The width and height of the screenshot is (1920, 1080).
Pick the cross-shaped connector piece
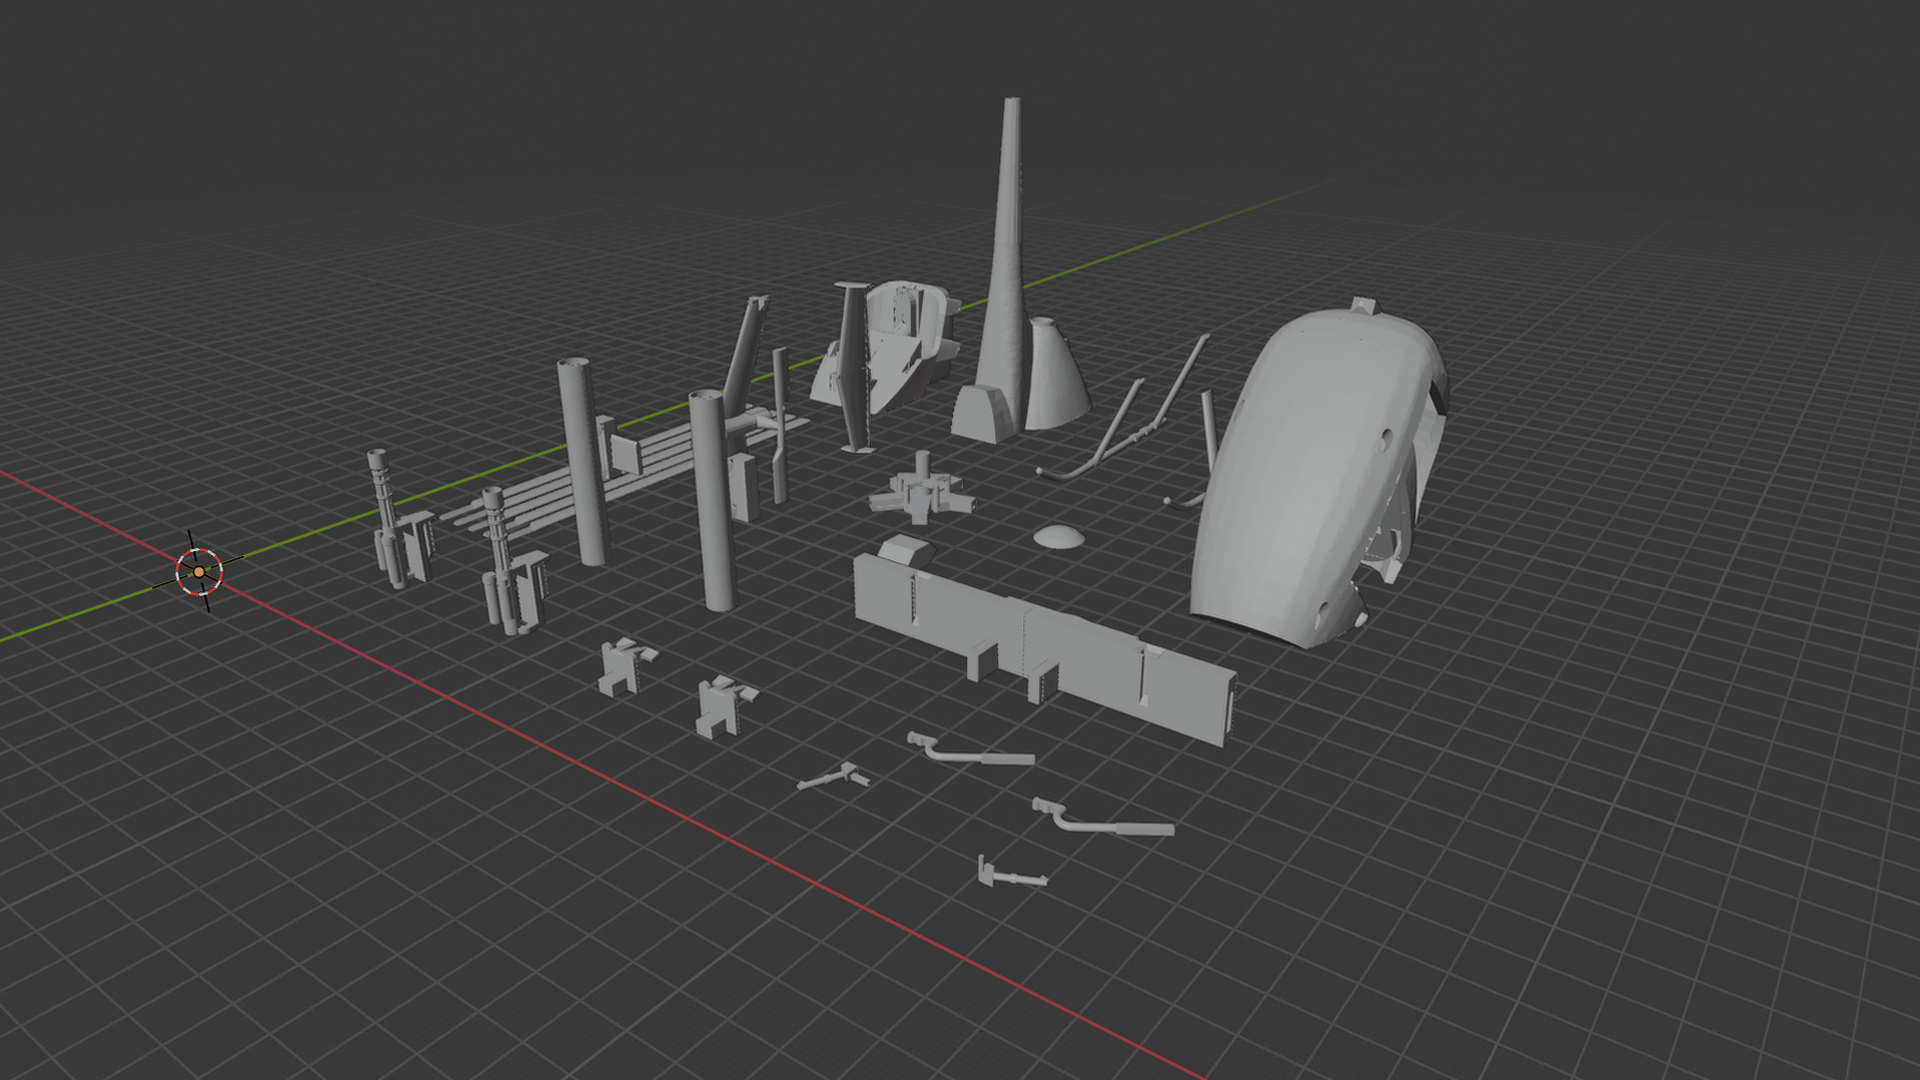[921, 490]
